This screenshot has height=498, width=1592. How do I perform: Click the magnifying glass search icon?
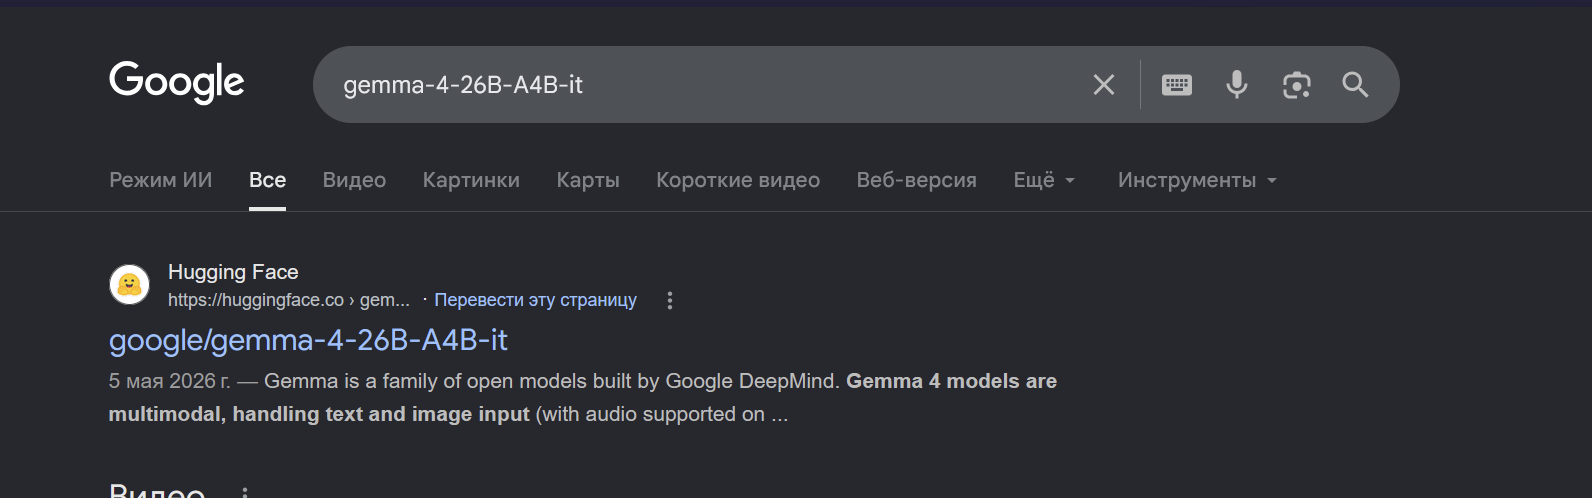pos(1355,85)
